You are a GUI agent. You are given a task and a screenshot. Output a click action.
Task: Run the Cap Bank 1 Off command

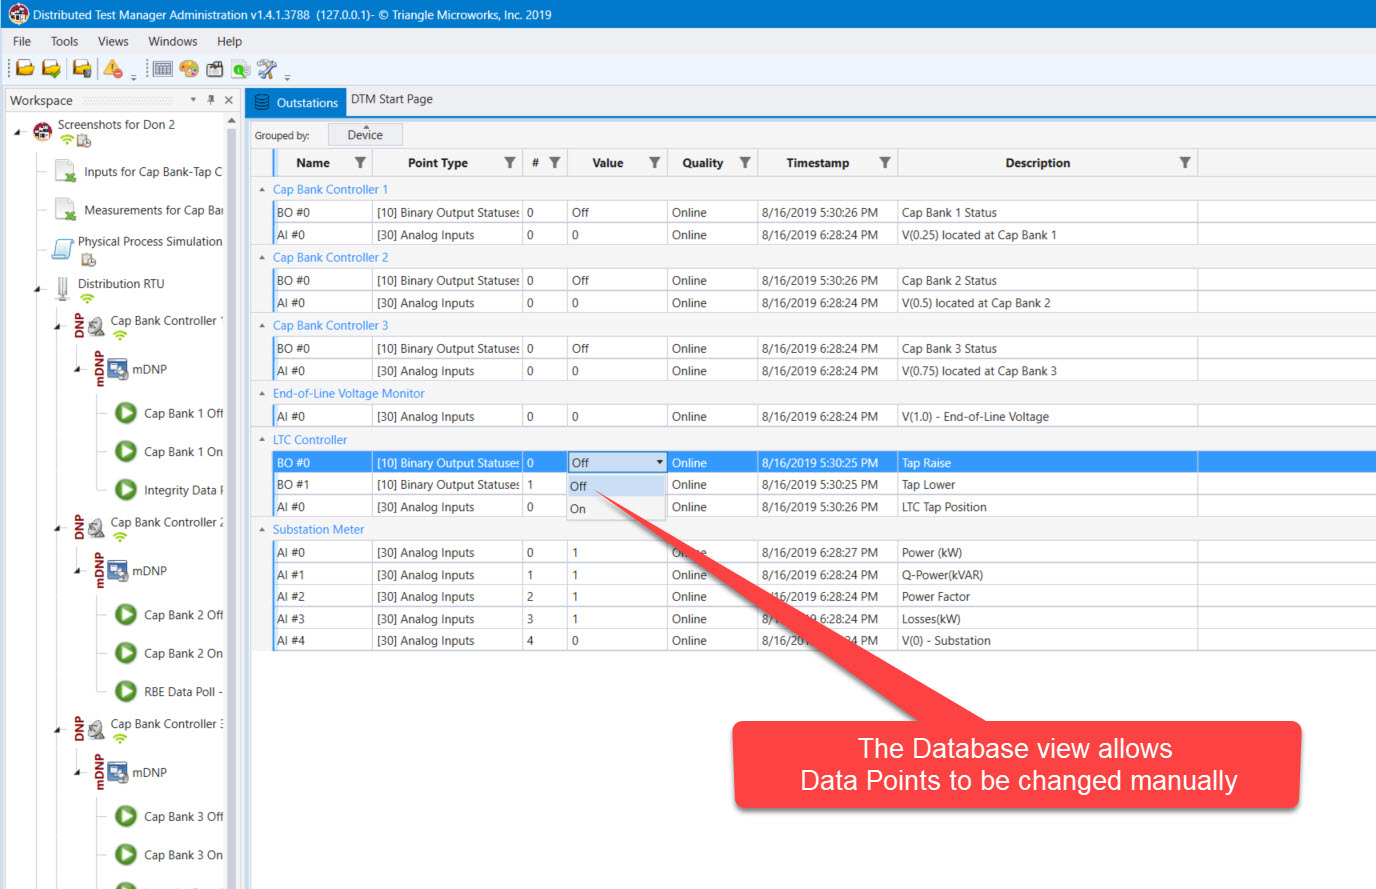point(126,413)
